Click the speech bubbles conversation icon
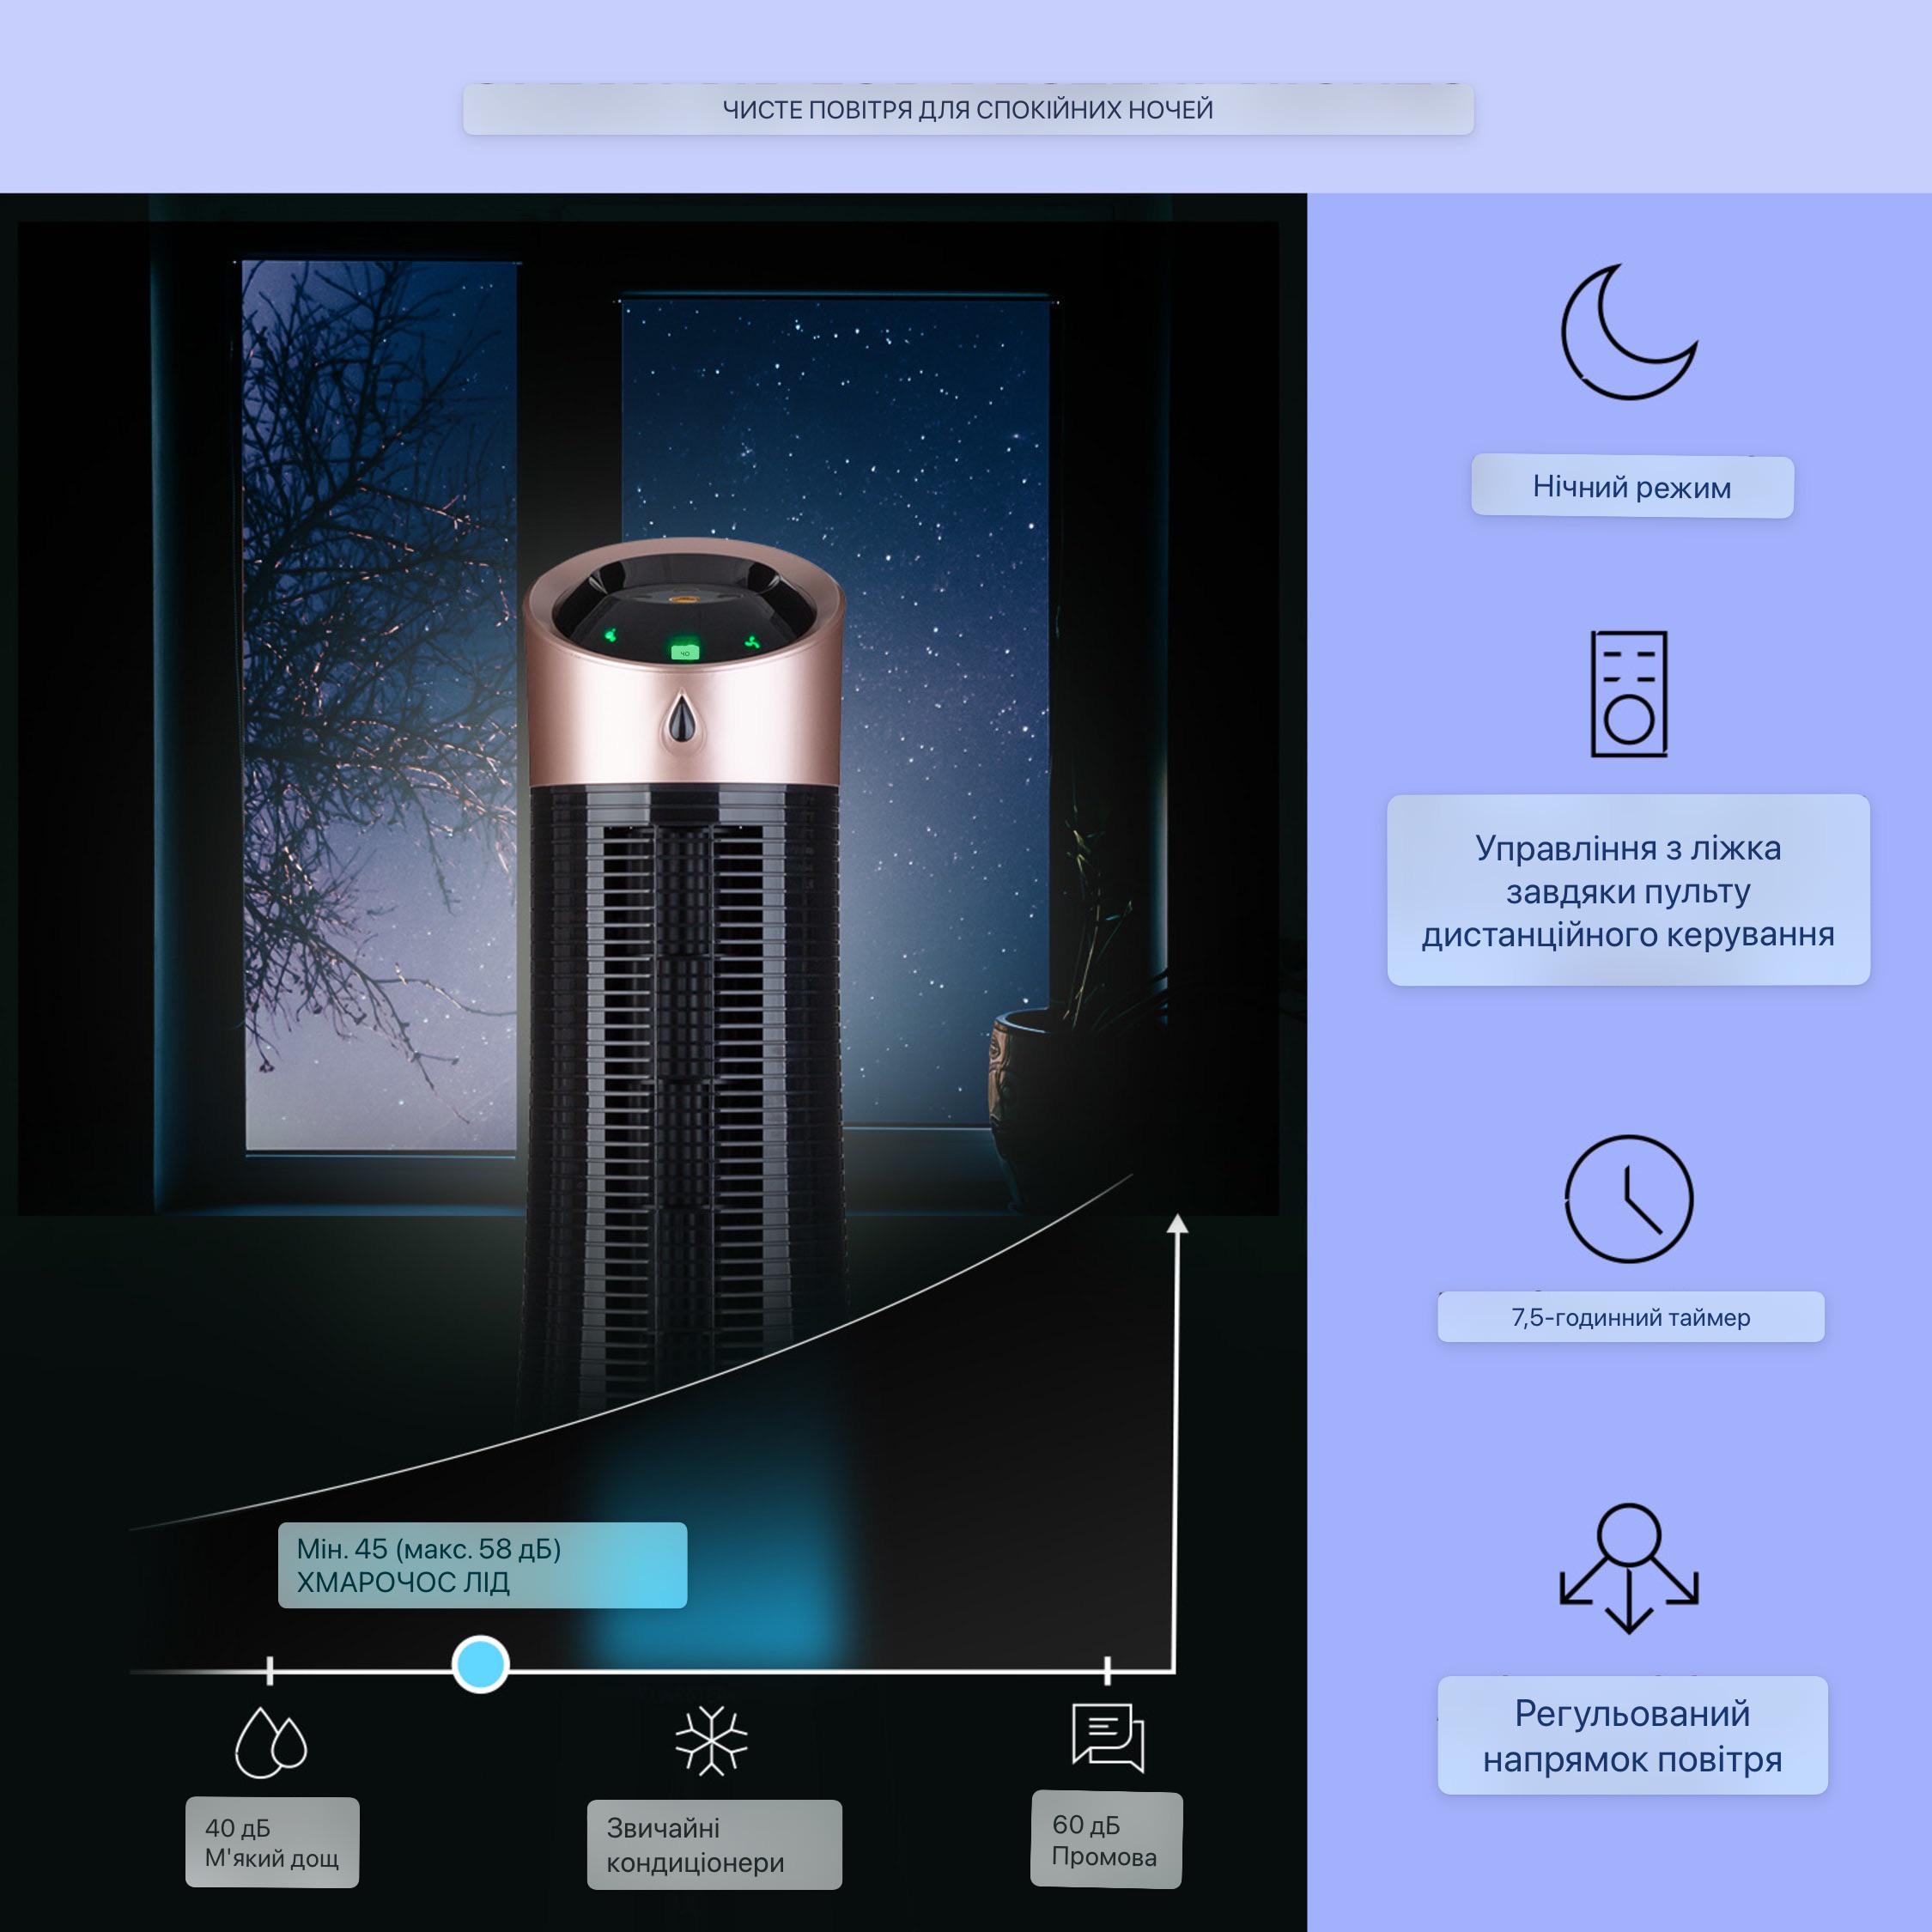 1108,1738
